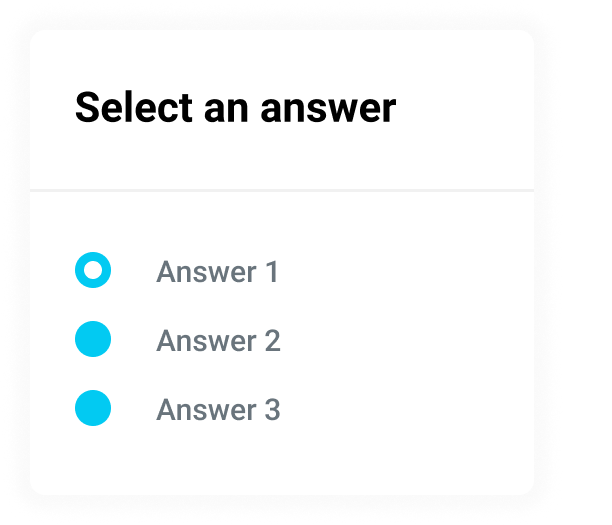The height and width of the screenshot is (525, 612).
Task: Choose the Answer 2 radio button
Action: coord(93,339)
